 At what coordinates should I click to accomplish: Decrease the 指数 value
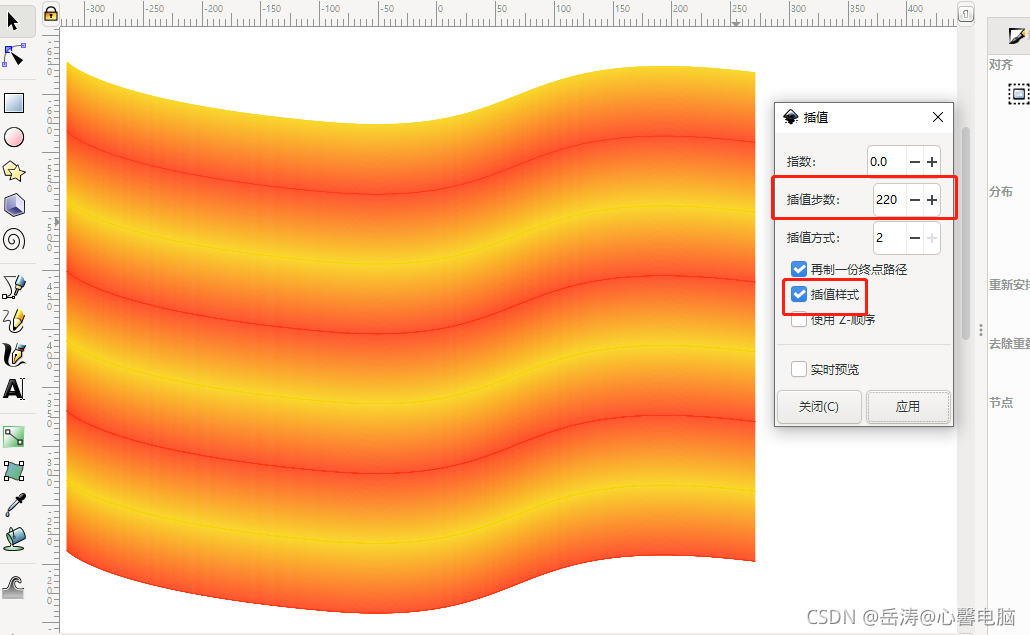click(x=914, y=162)
